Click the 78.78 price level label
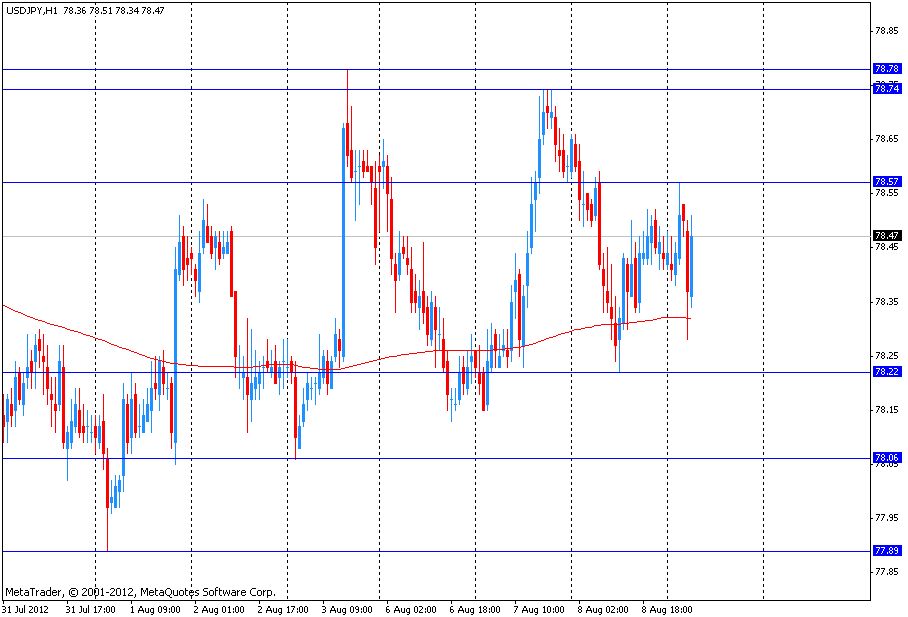 [x=886, y=69]
